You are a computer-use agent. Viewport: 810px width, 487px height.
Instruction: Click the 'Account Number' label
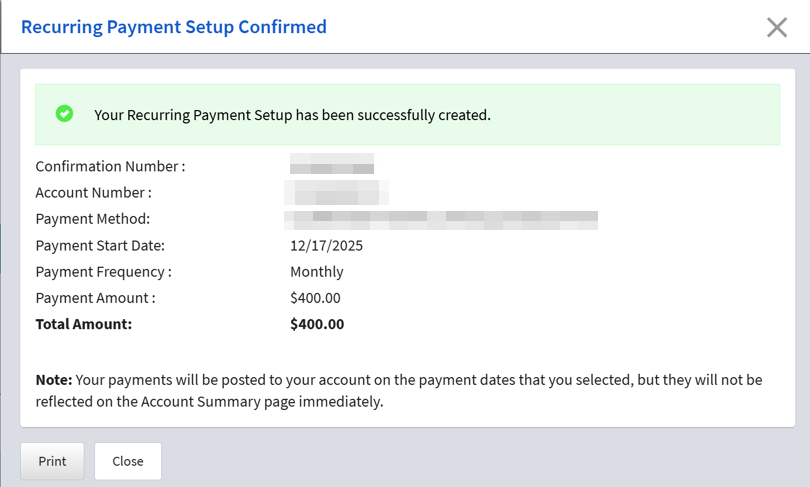point(93,192)
